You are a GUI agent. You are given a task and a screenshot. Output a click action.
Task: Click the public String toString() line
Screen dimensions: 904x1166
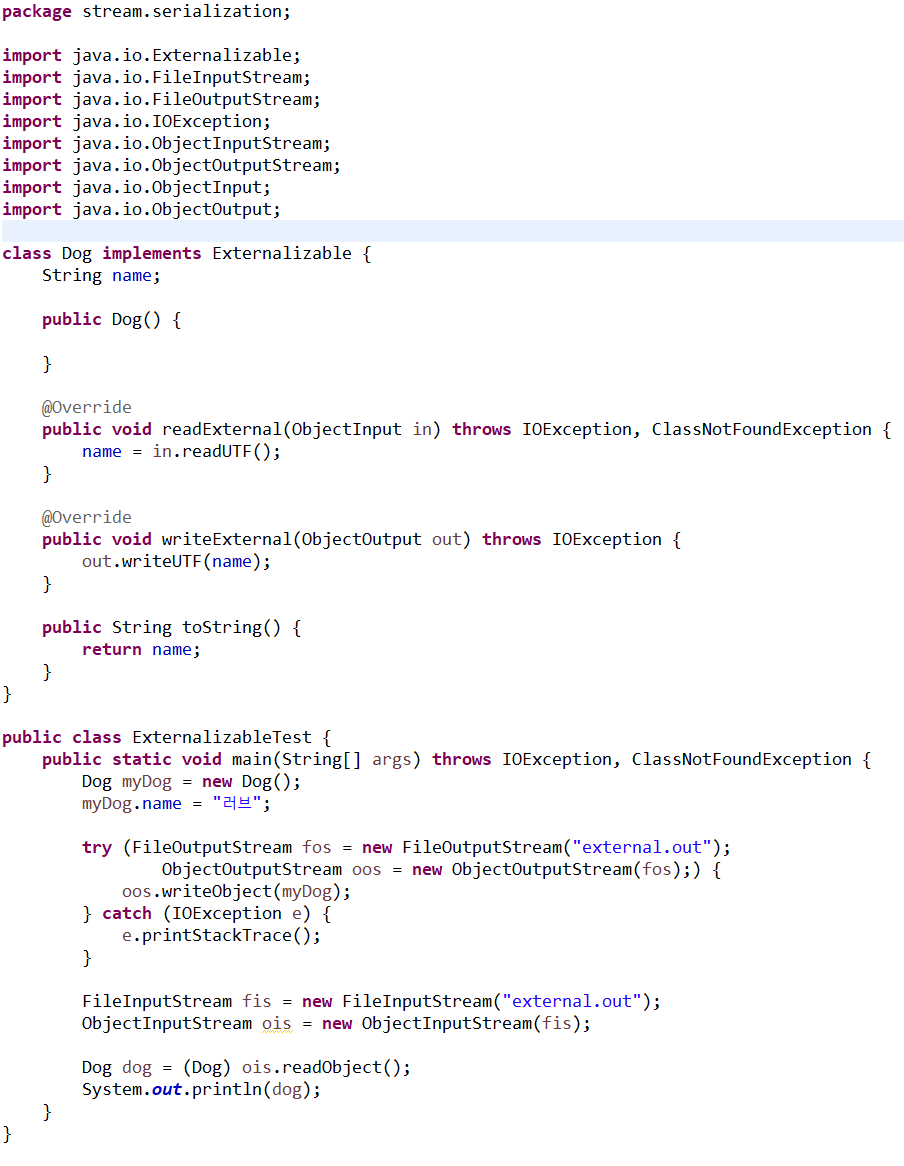click(172, 628)
